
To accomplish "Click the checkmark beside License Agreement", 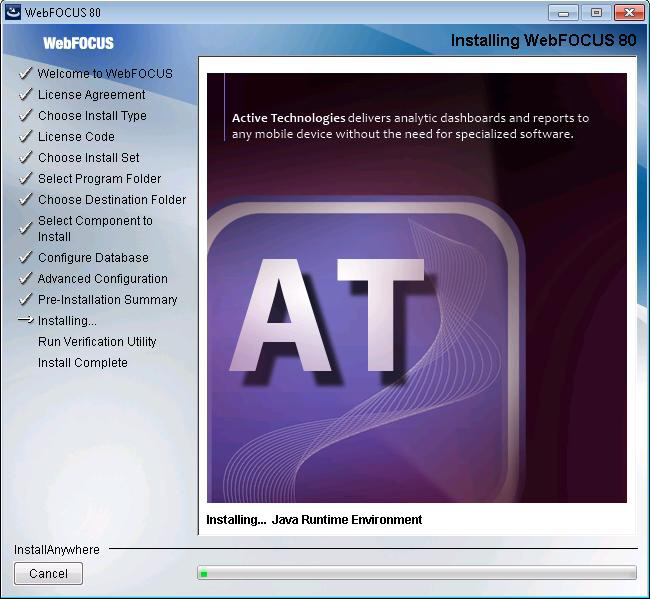I will tap(25, 94).
